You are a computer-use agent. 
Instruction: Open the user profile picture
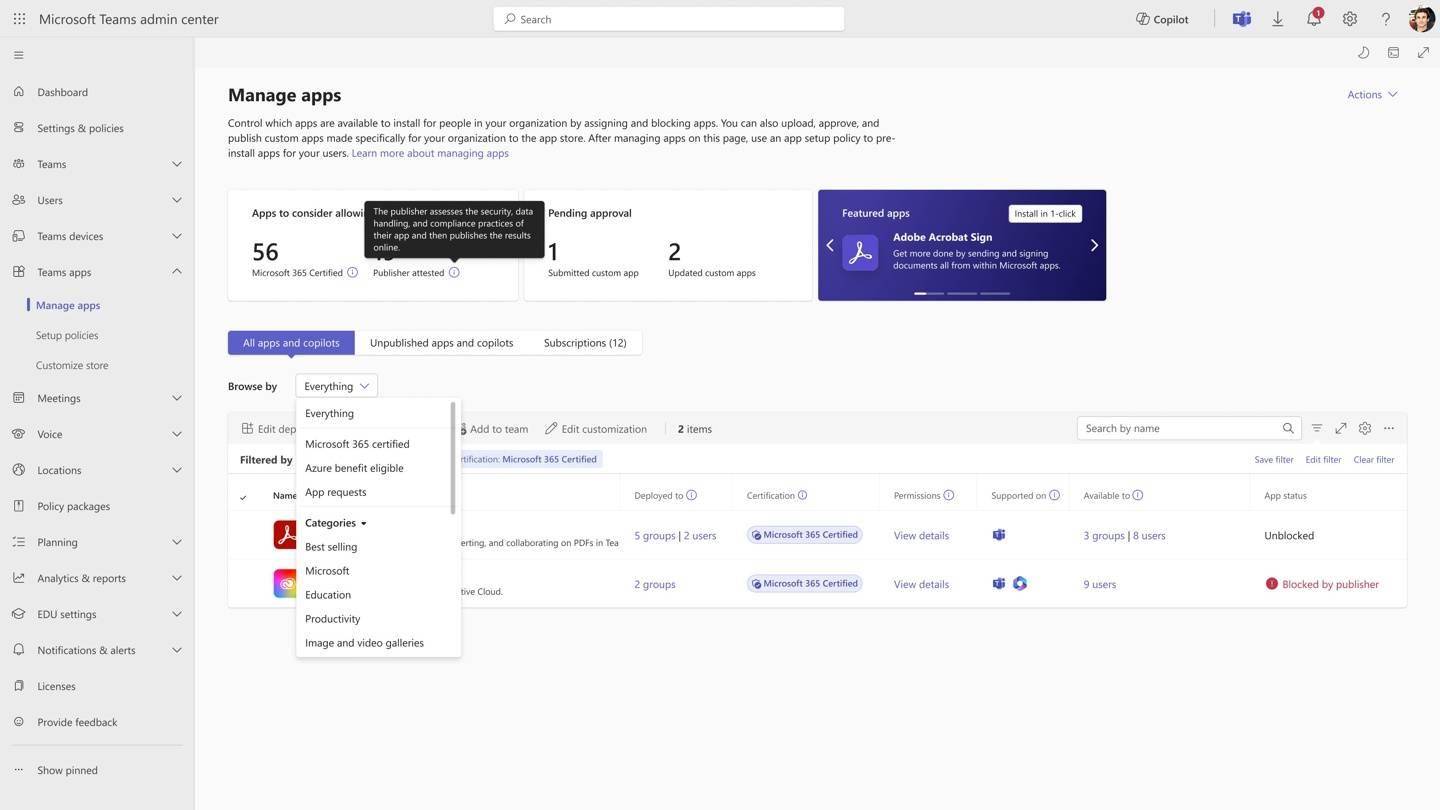coord(1421,18)
